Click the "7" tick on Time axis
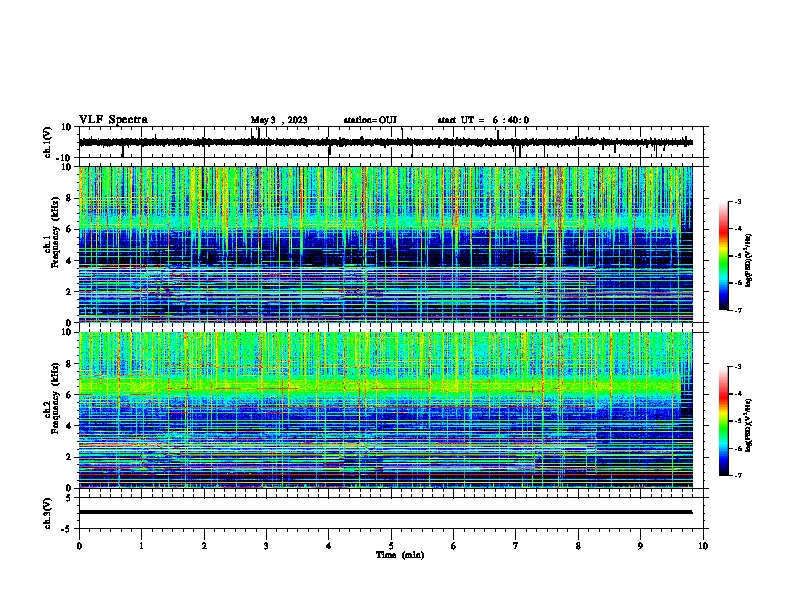This screenshot has width=792, height=612. point(516,546)
